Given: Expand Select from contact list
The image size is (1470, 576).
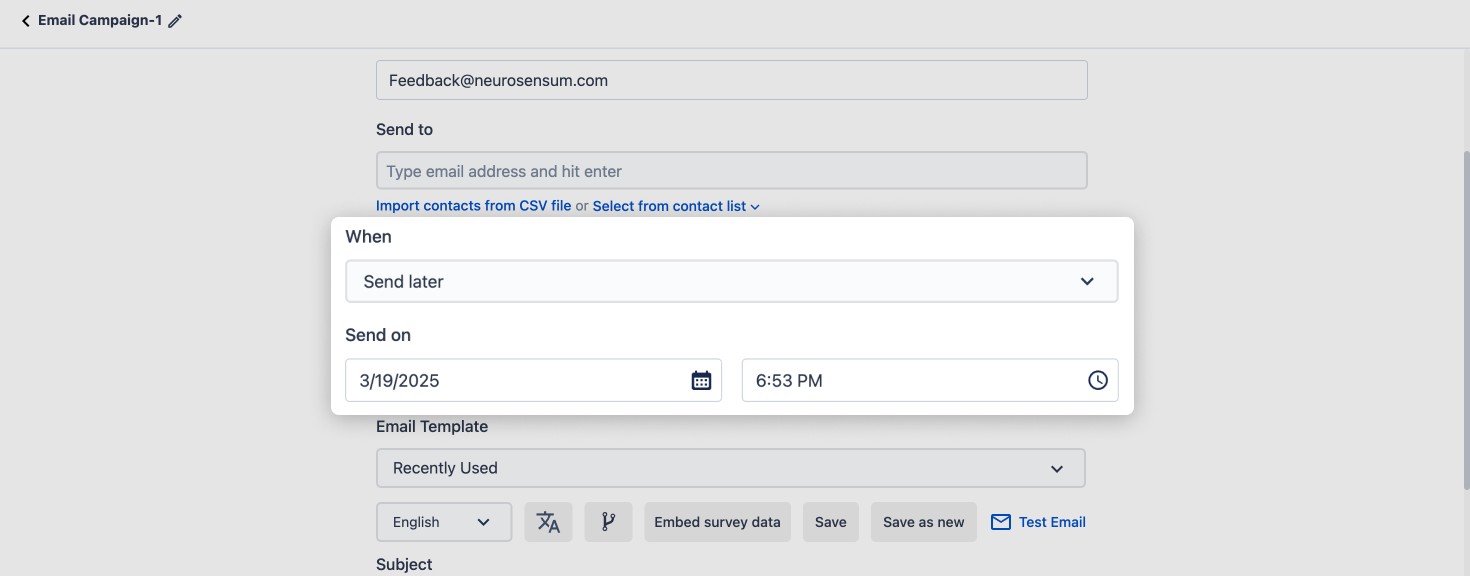Looking at the screenshot, I should pos(676,206).
